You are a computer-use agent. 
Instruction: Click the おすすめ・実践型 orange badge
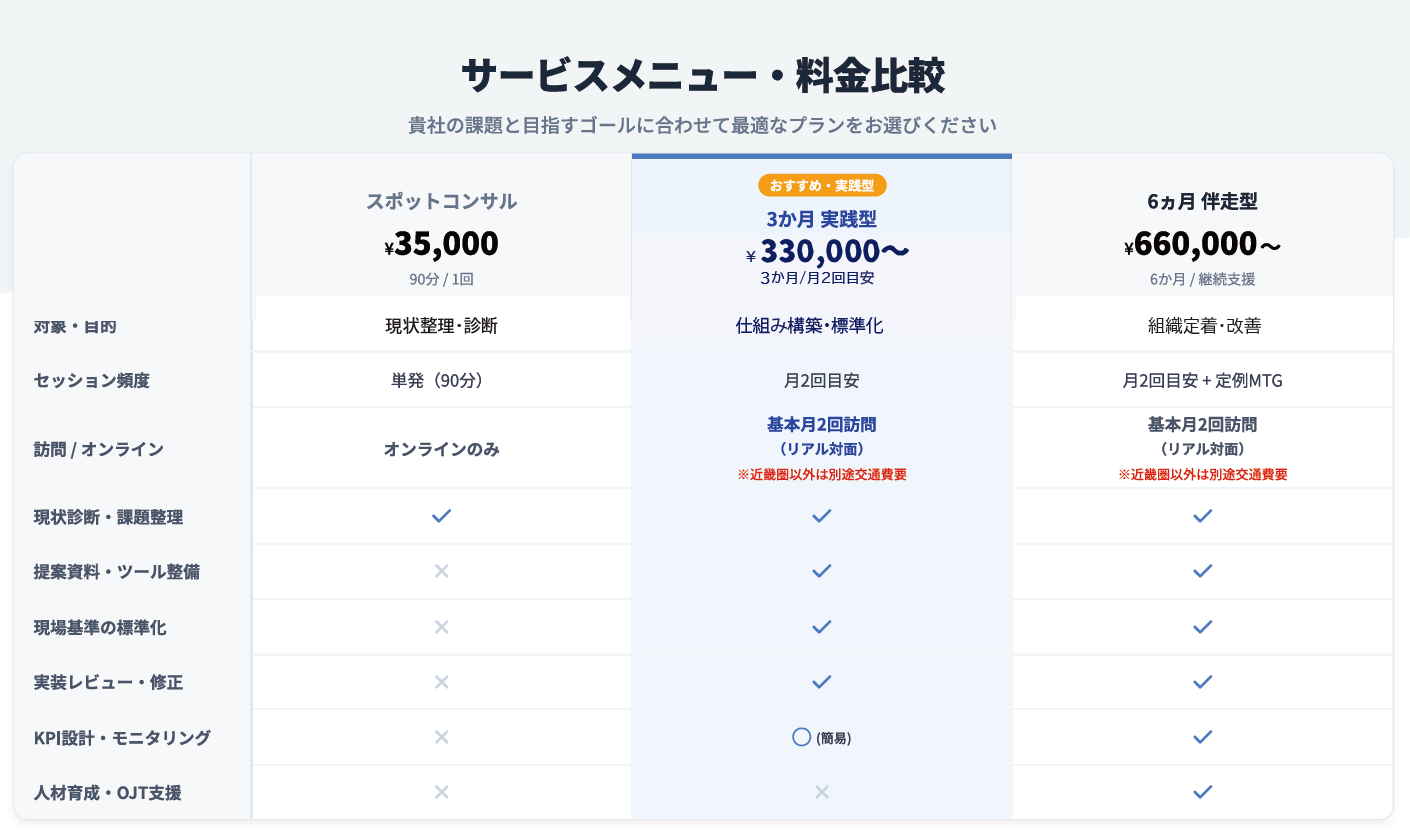tap(822, 185)
